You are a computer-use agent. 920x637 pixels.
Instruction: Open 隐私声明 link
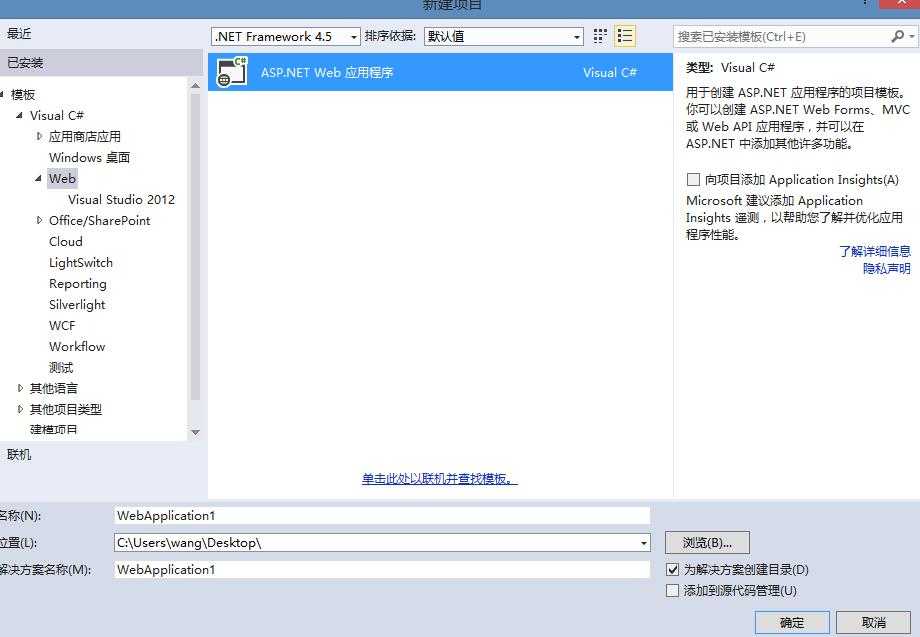point(887,268)
